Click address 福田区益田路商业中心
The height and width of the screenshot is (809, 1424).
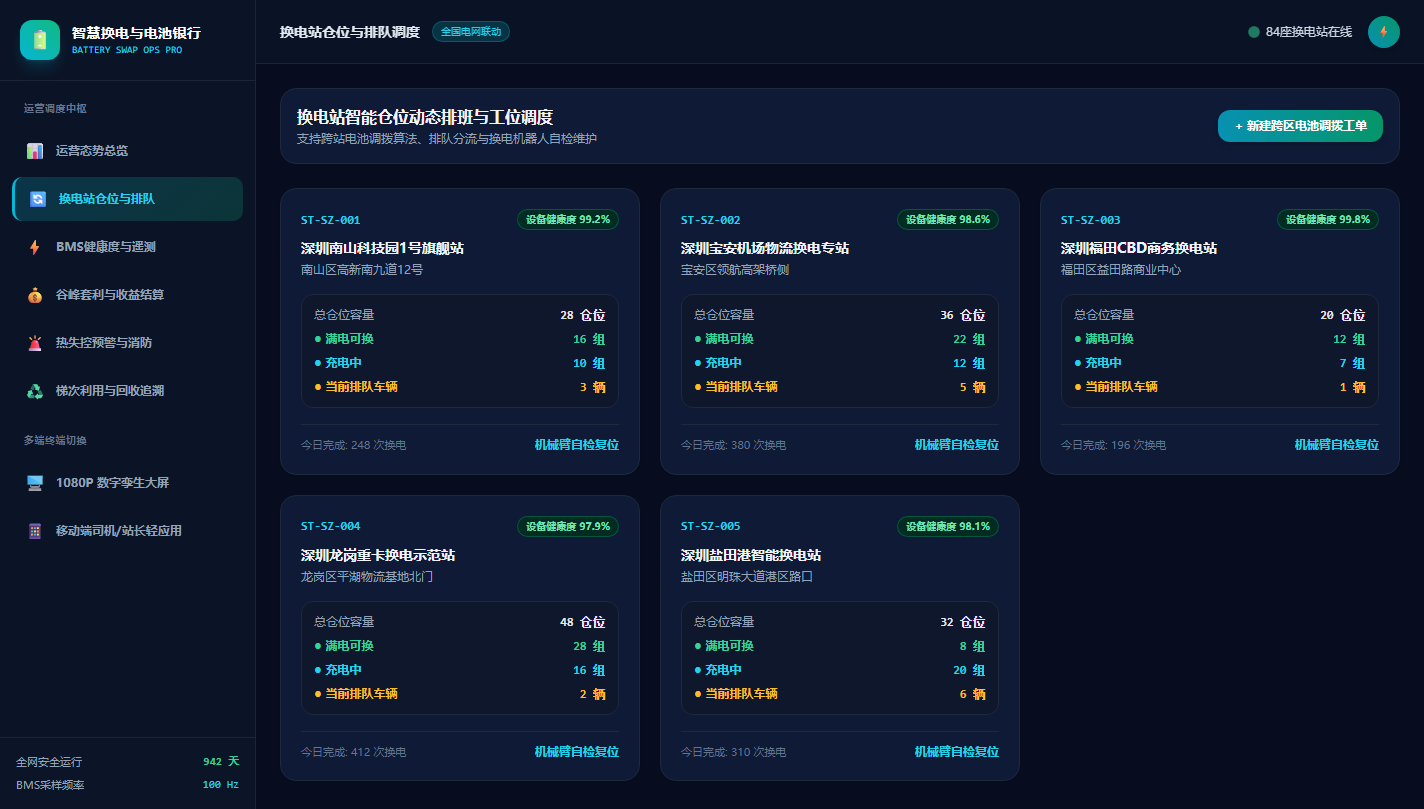[1121, 270]
